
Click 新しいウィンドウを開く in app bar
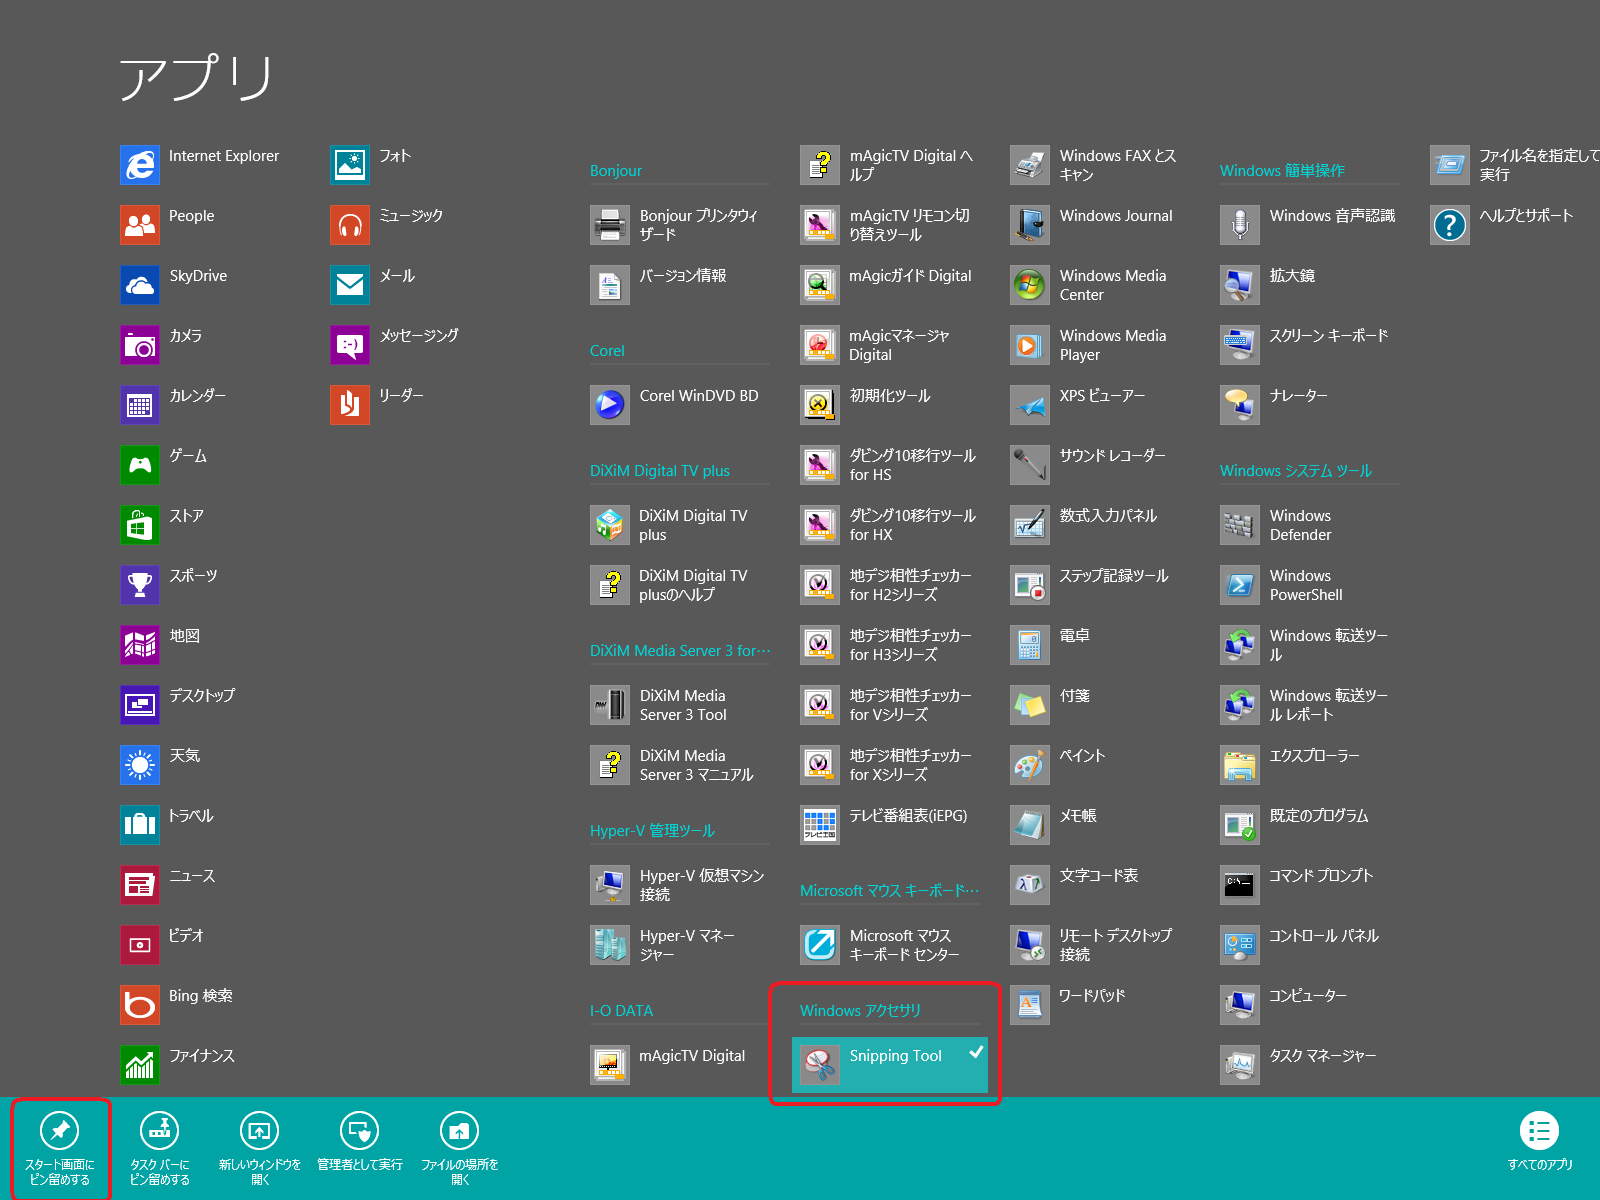click(x=260, y=1147)
